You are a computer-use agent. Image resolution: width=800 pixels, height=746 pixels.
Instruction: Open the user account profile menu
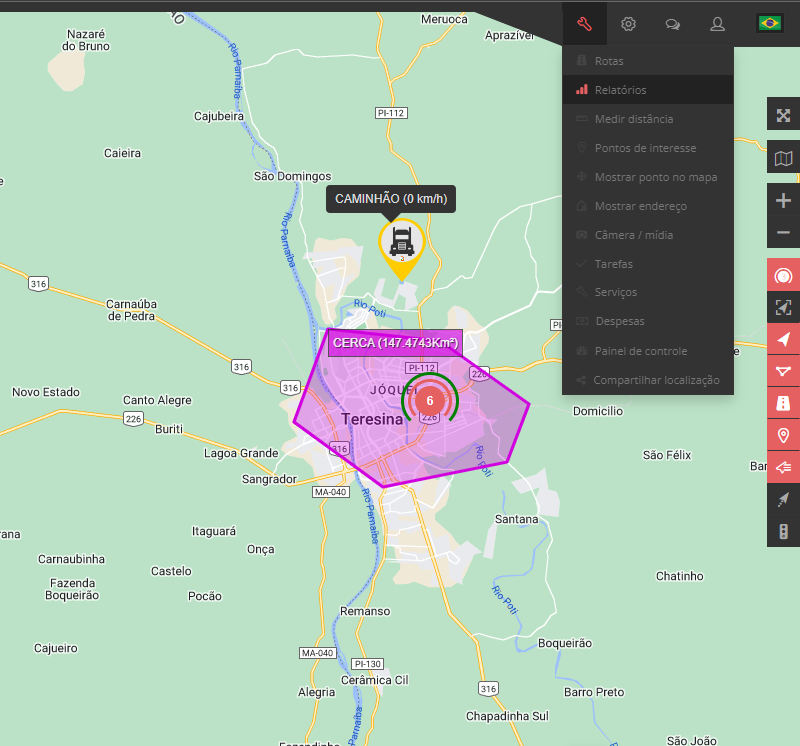pos(717,23)
